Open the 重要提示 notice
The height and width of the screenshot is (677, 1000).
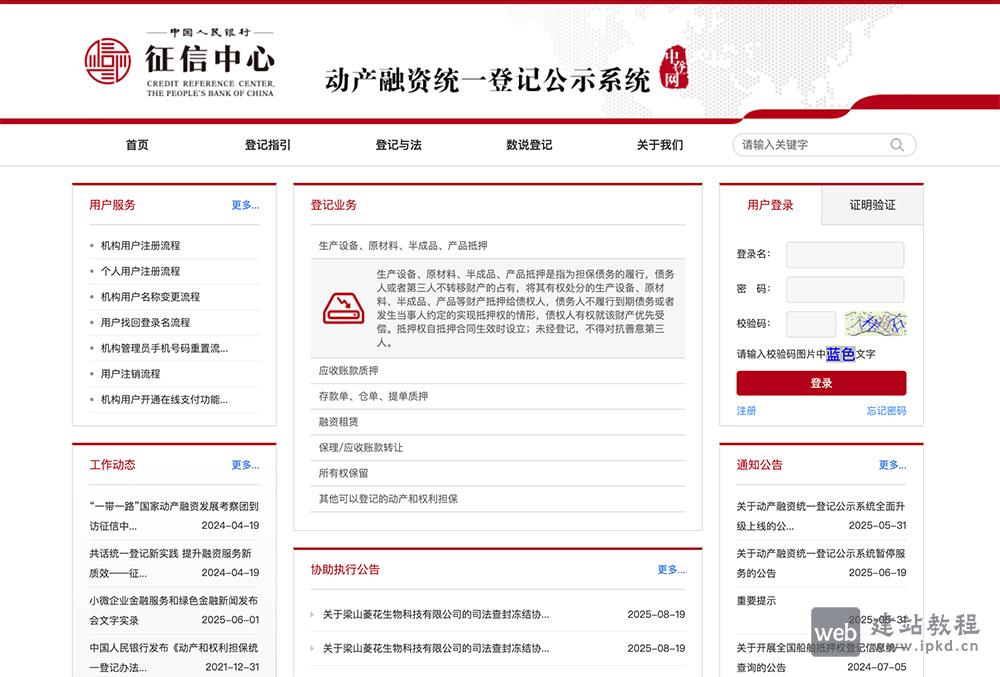click(756, 601)
